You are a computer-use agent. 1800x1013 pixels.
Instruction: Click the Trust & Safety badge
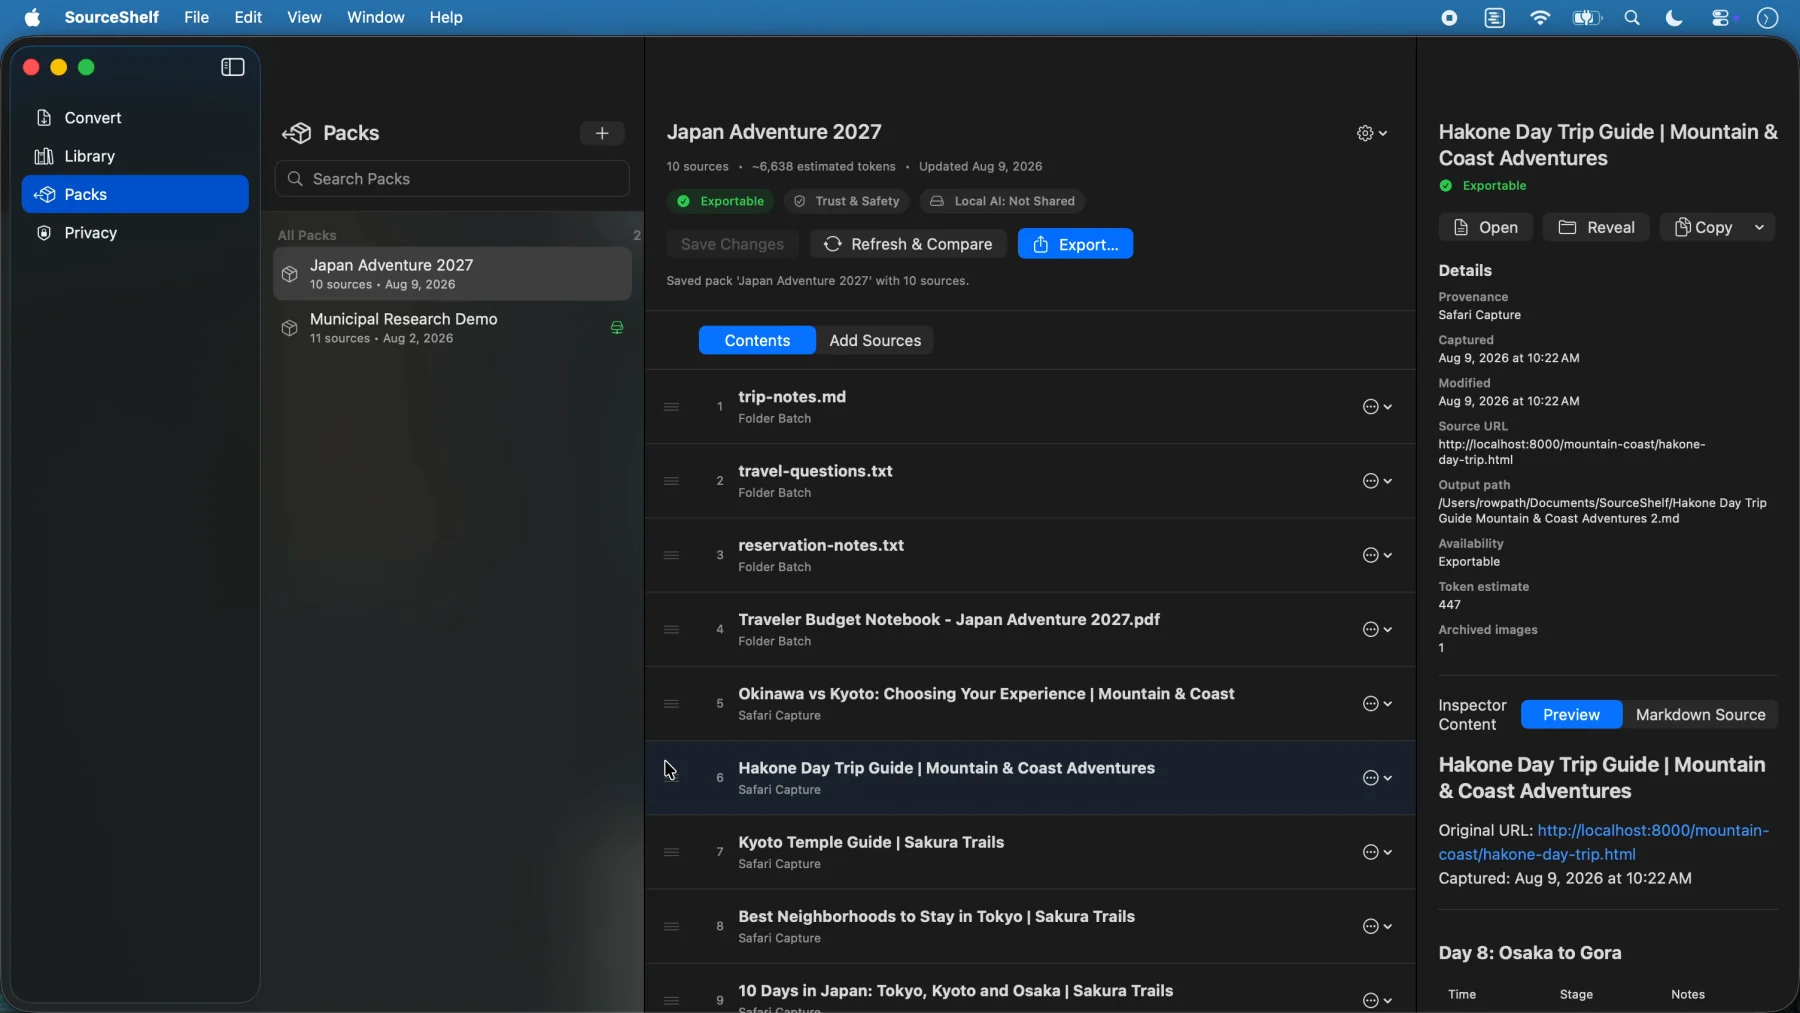(x=846, y=201)
